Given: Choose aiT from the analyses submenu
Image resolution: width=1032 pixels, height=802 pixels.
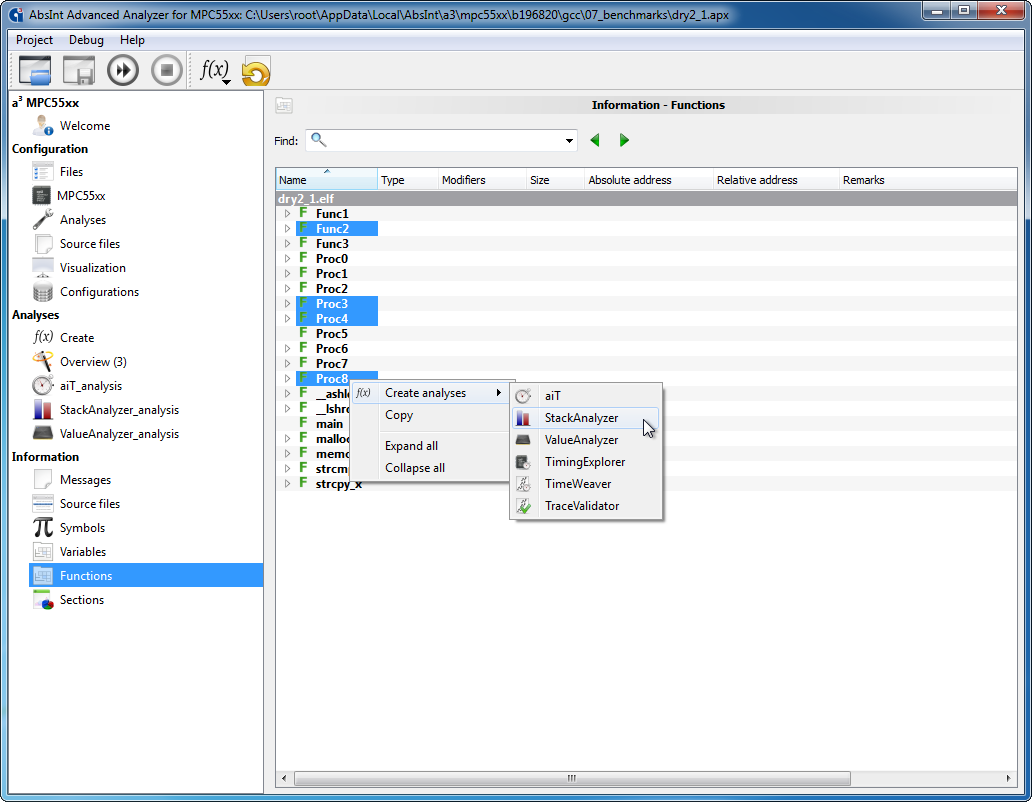Looking at the screenshot, I should pyautogui.click(x=586, y=395).
